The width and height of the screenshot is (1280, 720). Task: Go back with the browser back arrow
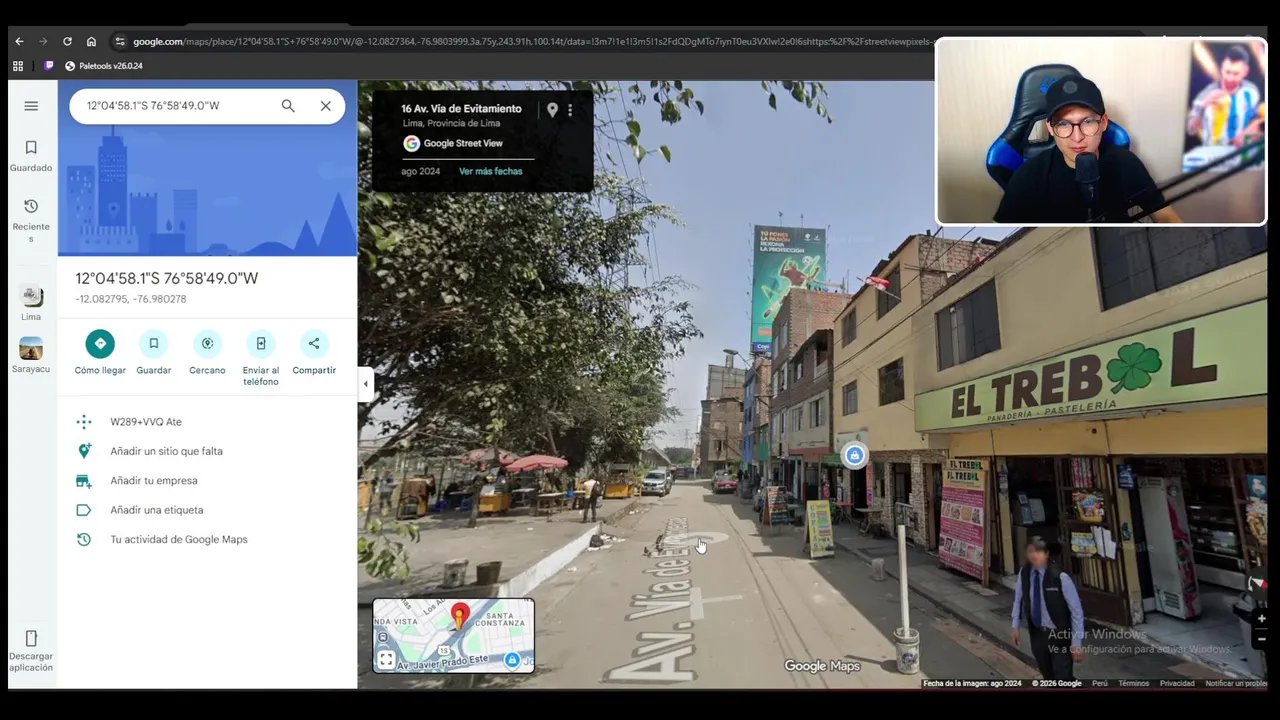point(19,41)
